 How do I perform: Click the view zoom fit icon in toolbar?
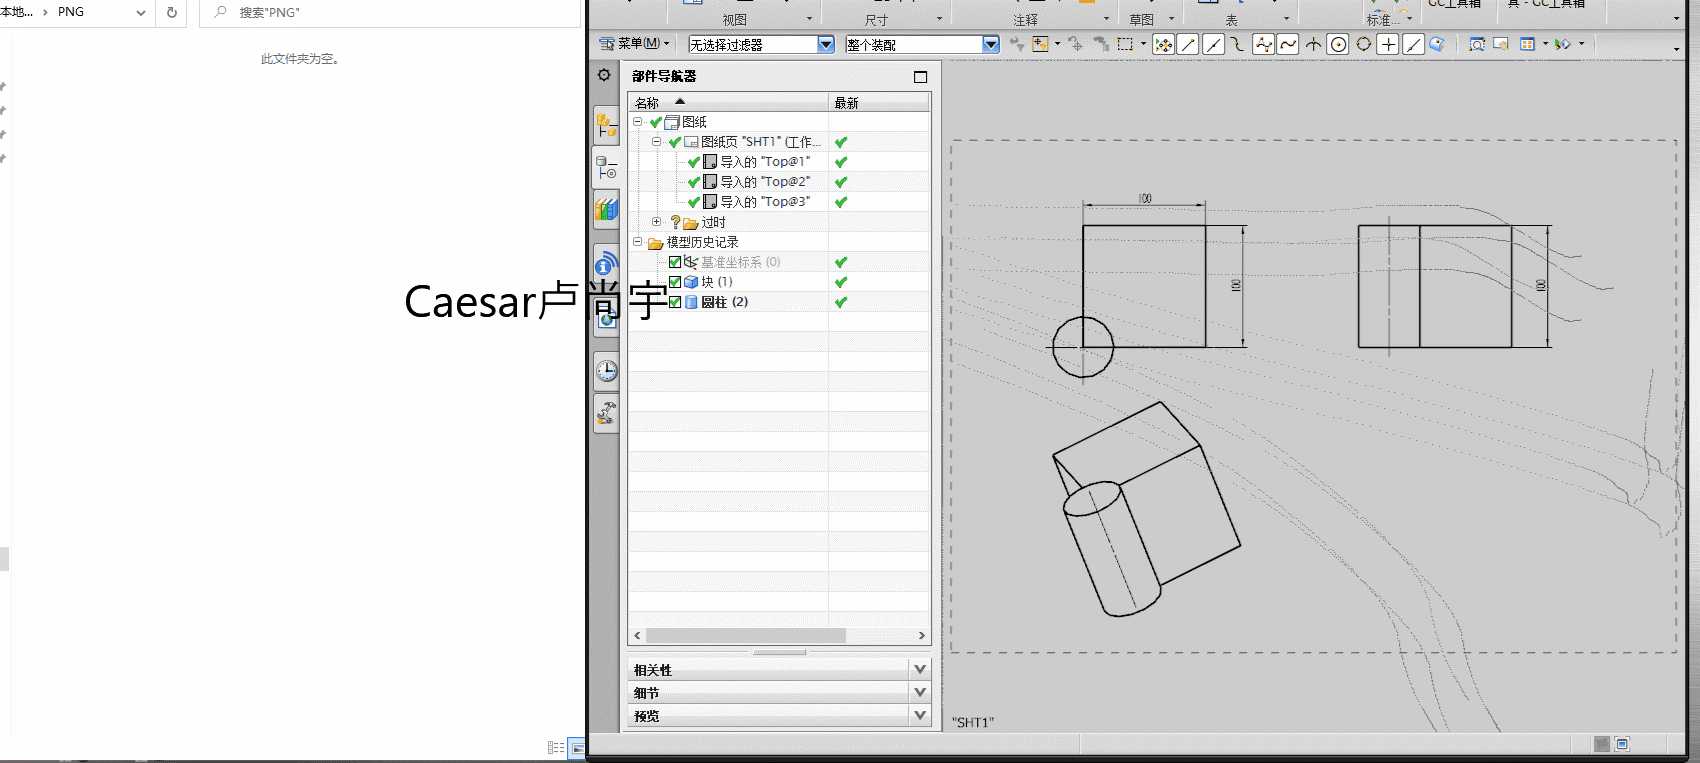pos(1477,44)
